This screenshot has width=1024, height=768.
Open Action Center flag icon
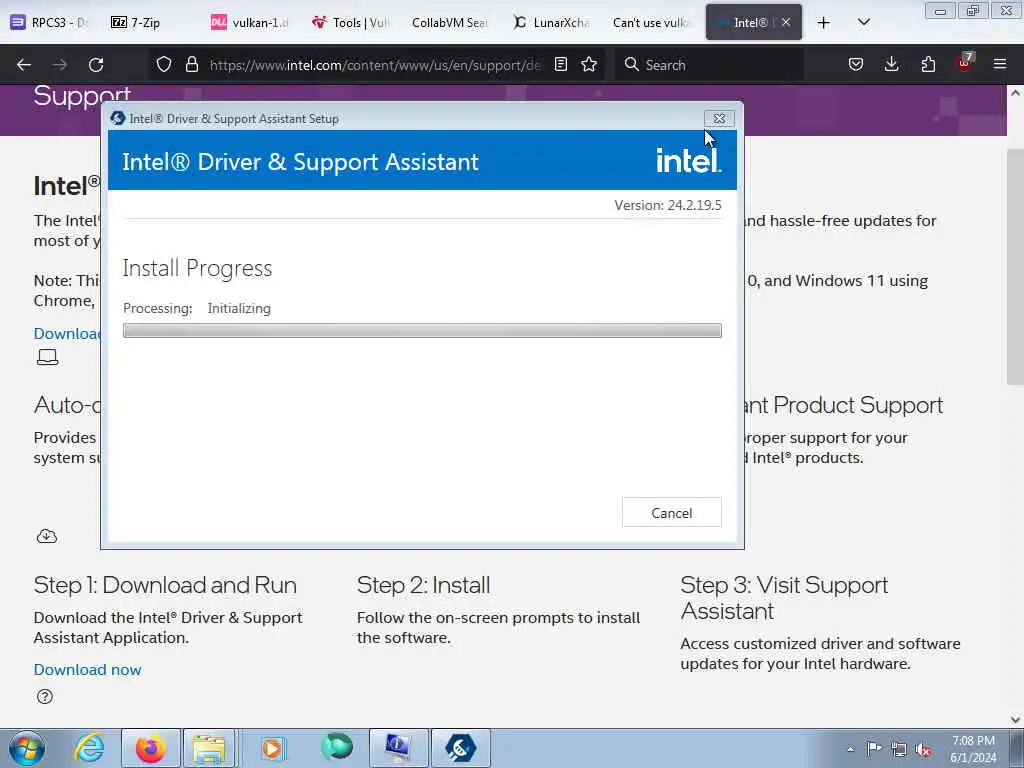click(x=874, y=748)
